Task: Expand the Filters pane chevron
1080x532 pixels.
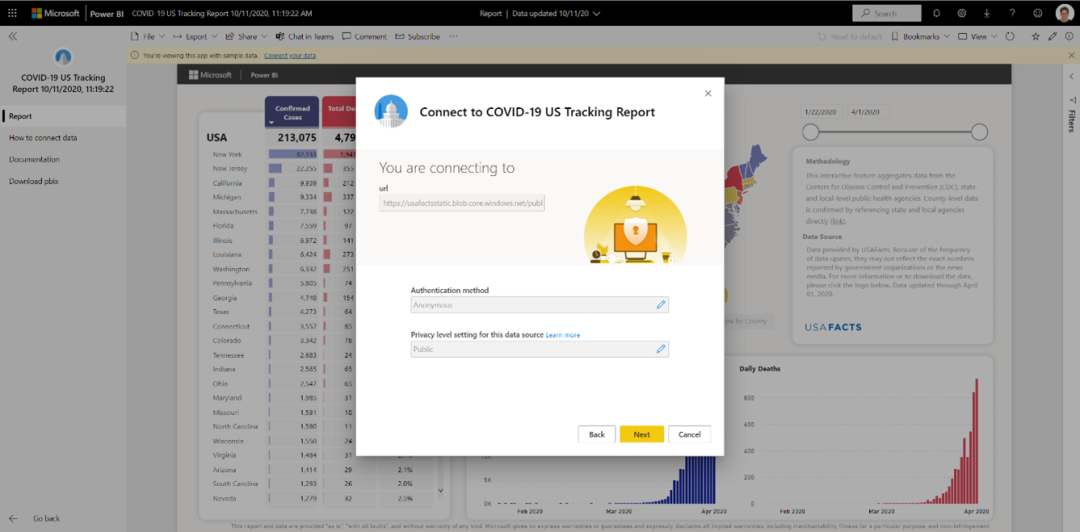Action: coord(1071,76)
